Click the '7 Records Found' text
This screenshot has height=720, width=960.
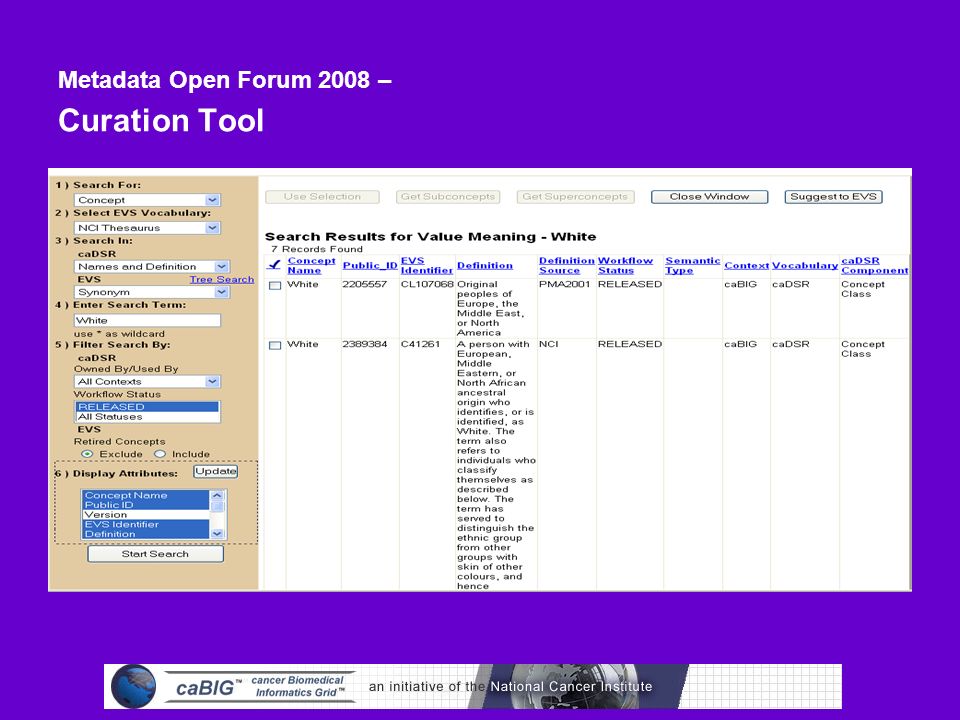(317, 249)
